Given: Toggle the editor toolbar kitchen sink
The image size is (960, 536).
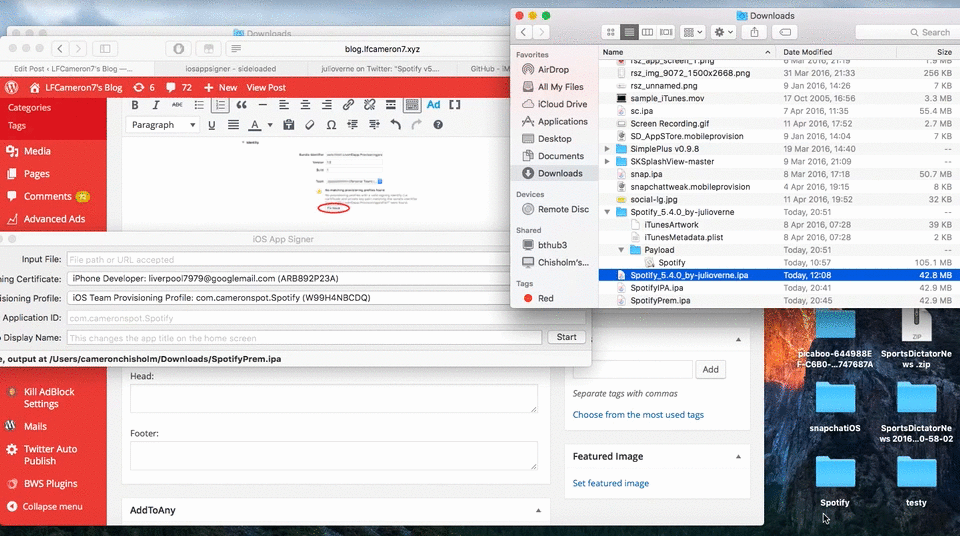Looking at the screenshot, I should 412,105.
